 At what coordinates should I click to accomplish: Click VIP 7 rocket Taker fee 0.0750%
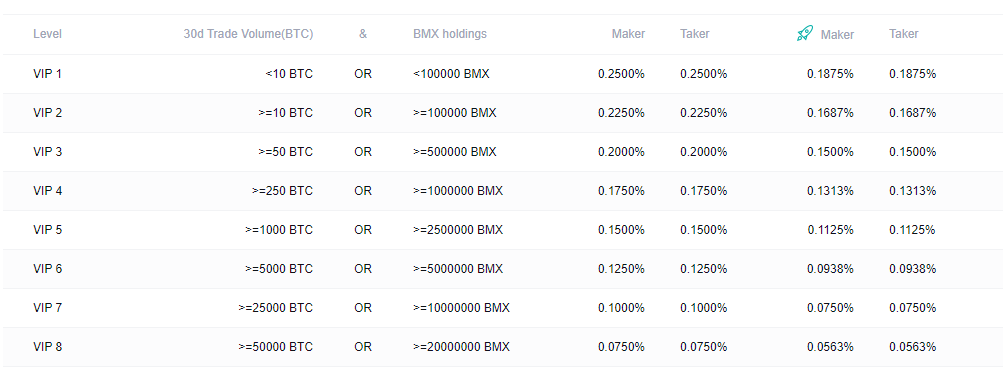tap(913, 308)
